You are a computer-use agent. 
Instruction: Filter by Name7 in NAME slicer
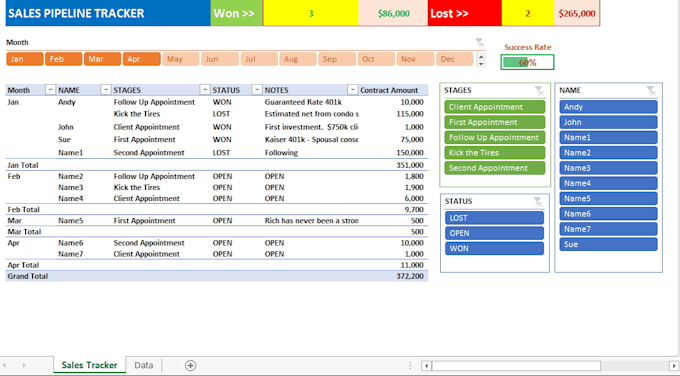coord(608,229)
